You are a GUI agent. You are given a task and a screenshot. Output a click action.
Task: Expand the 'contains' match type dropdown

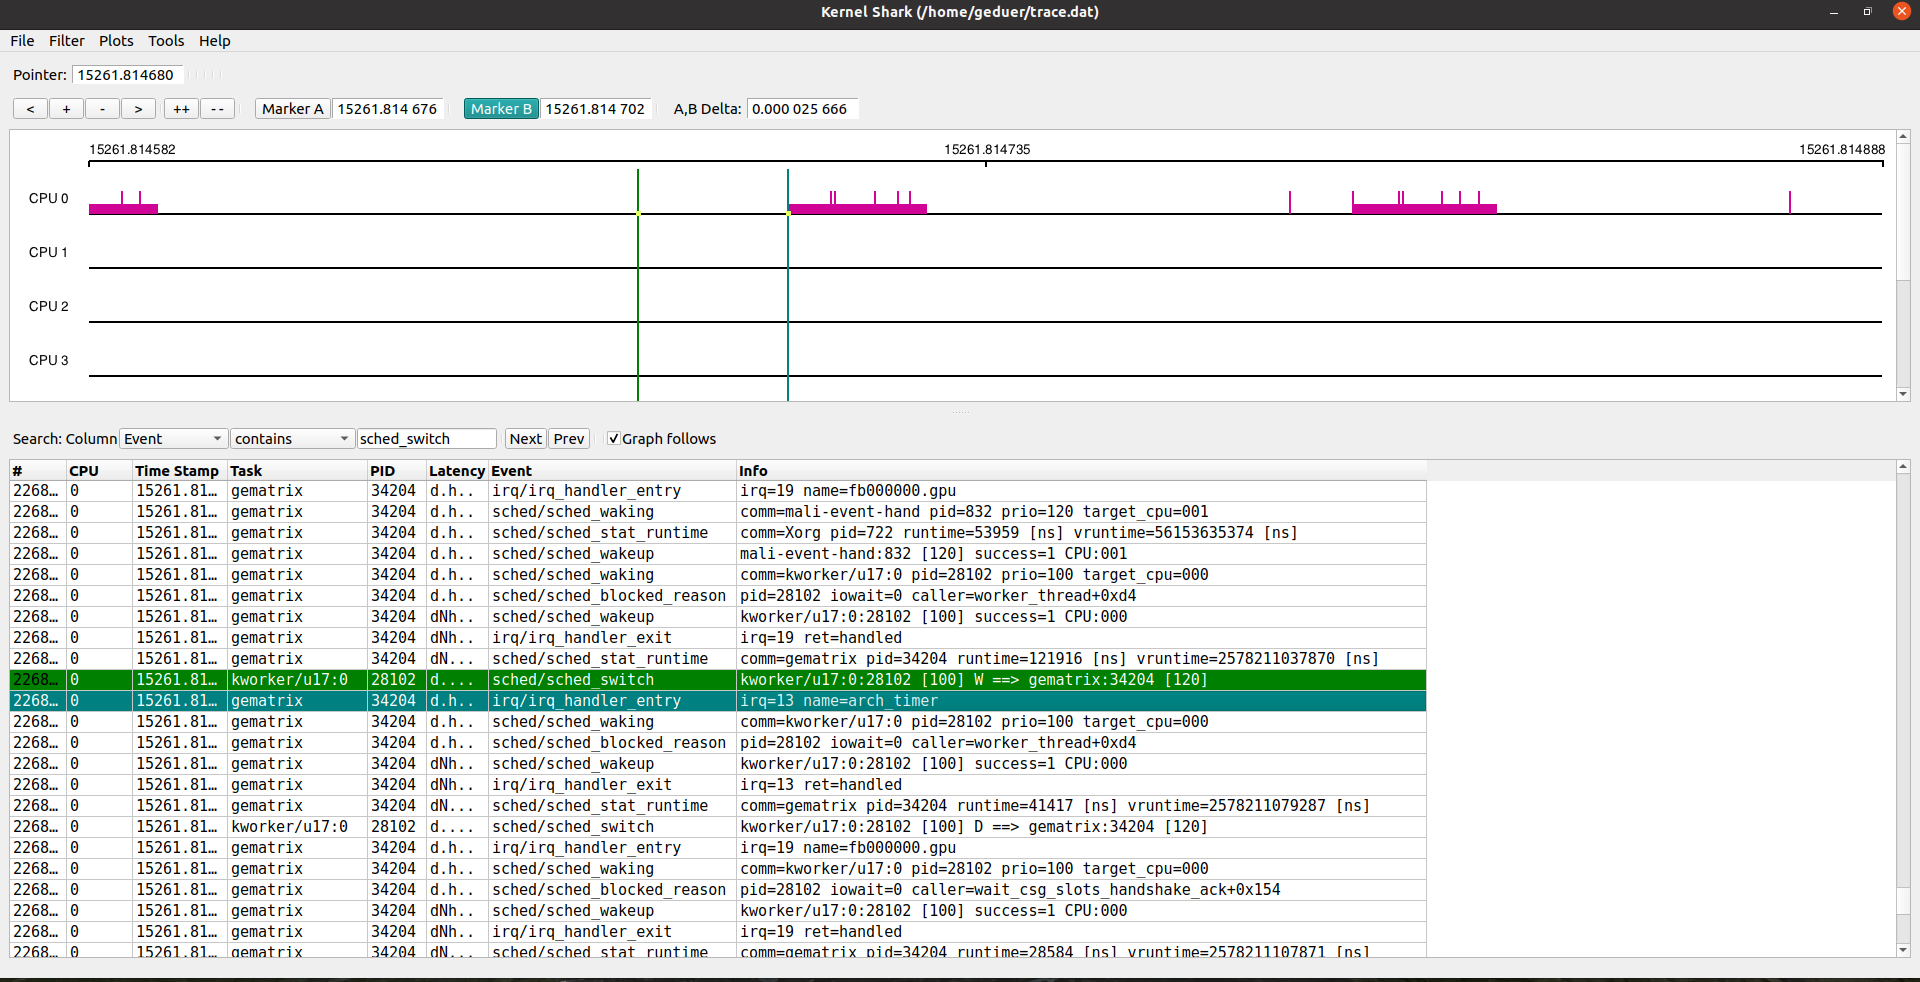(x=291, y=439)
